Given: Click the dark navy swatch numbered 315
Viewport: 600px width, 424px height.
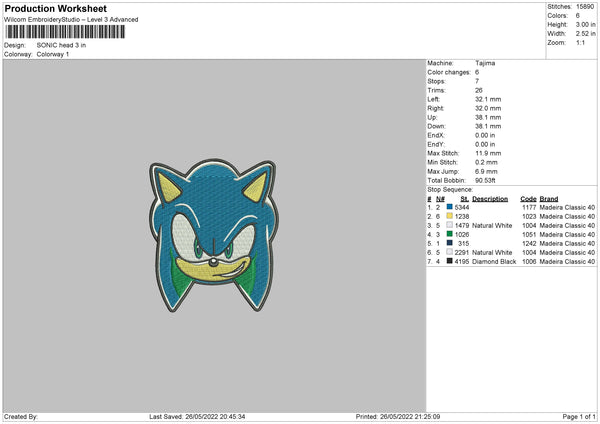Looking at the screenshot, I should 451,243.
